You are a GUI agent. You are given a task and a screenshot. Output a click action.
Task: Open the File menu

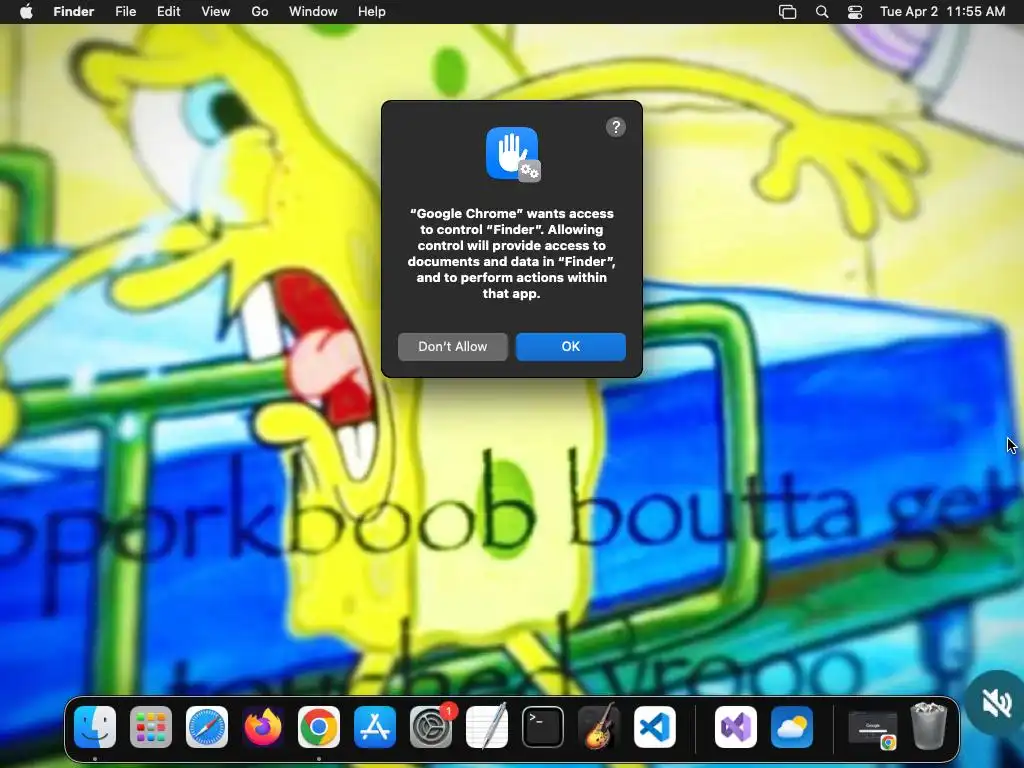pos(125,12)
